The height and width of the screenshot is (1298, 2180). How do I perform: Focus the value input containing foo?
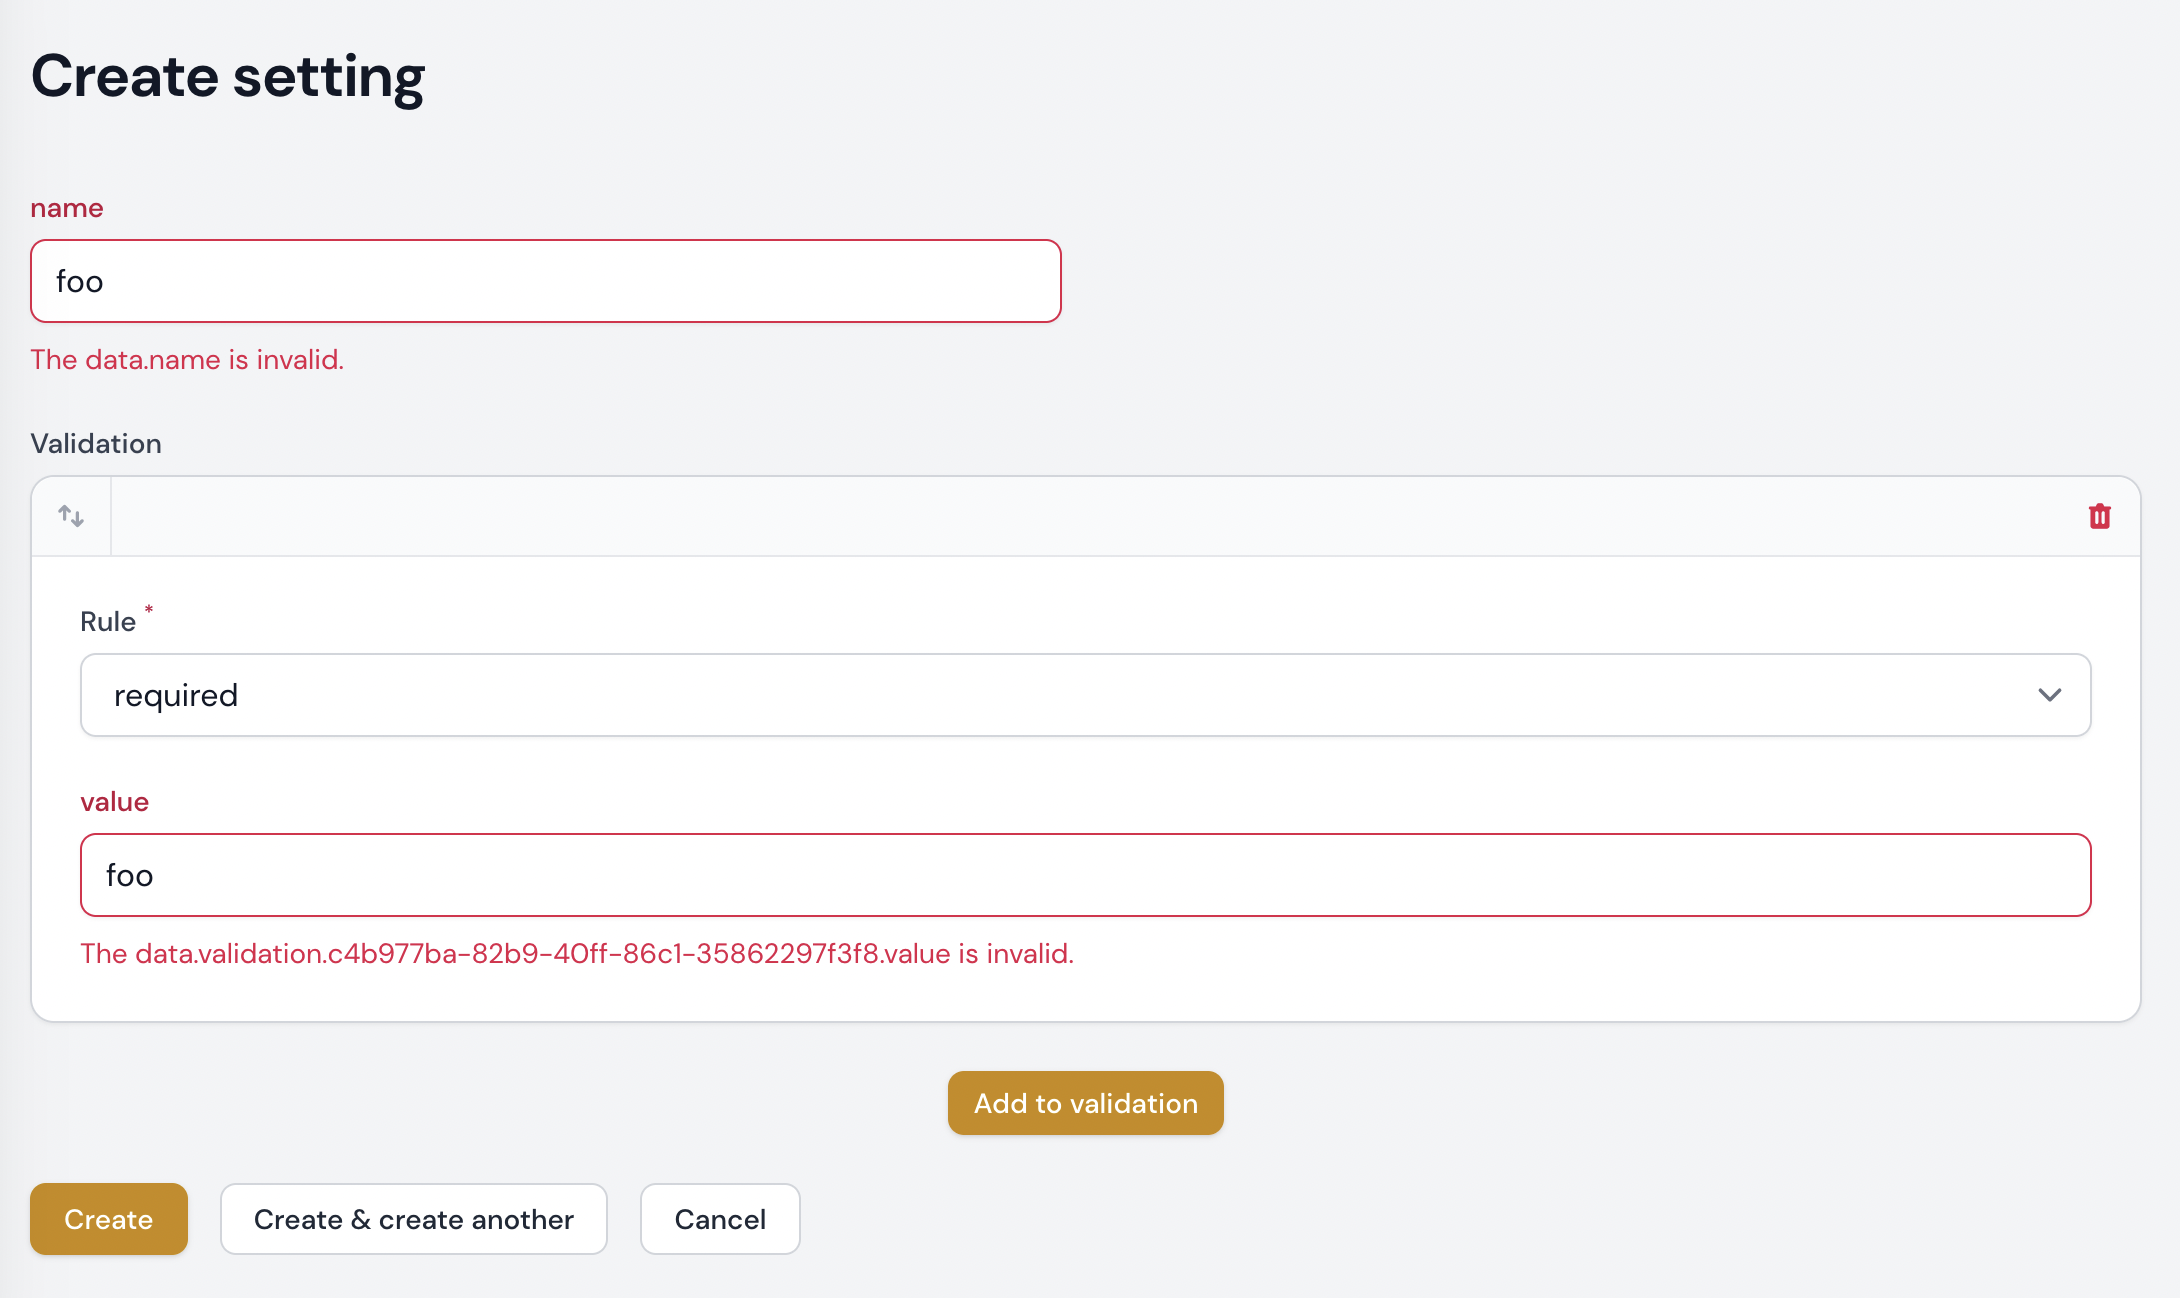tap(1085, 875)
